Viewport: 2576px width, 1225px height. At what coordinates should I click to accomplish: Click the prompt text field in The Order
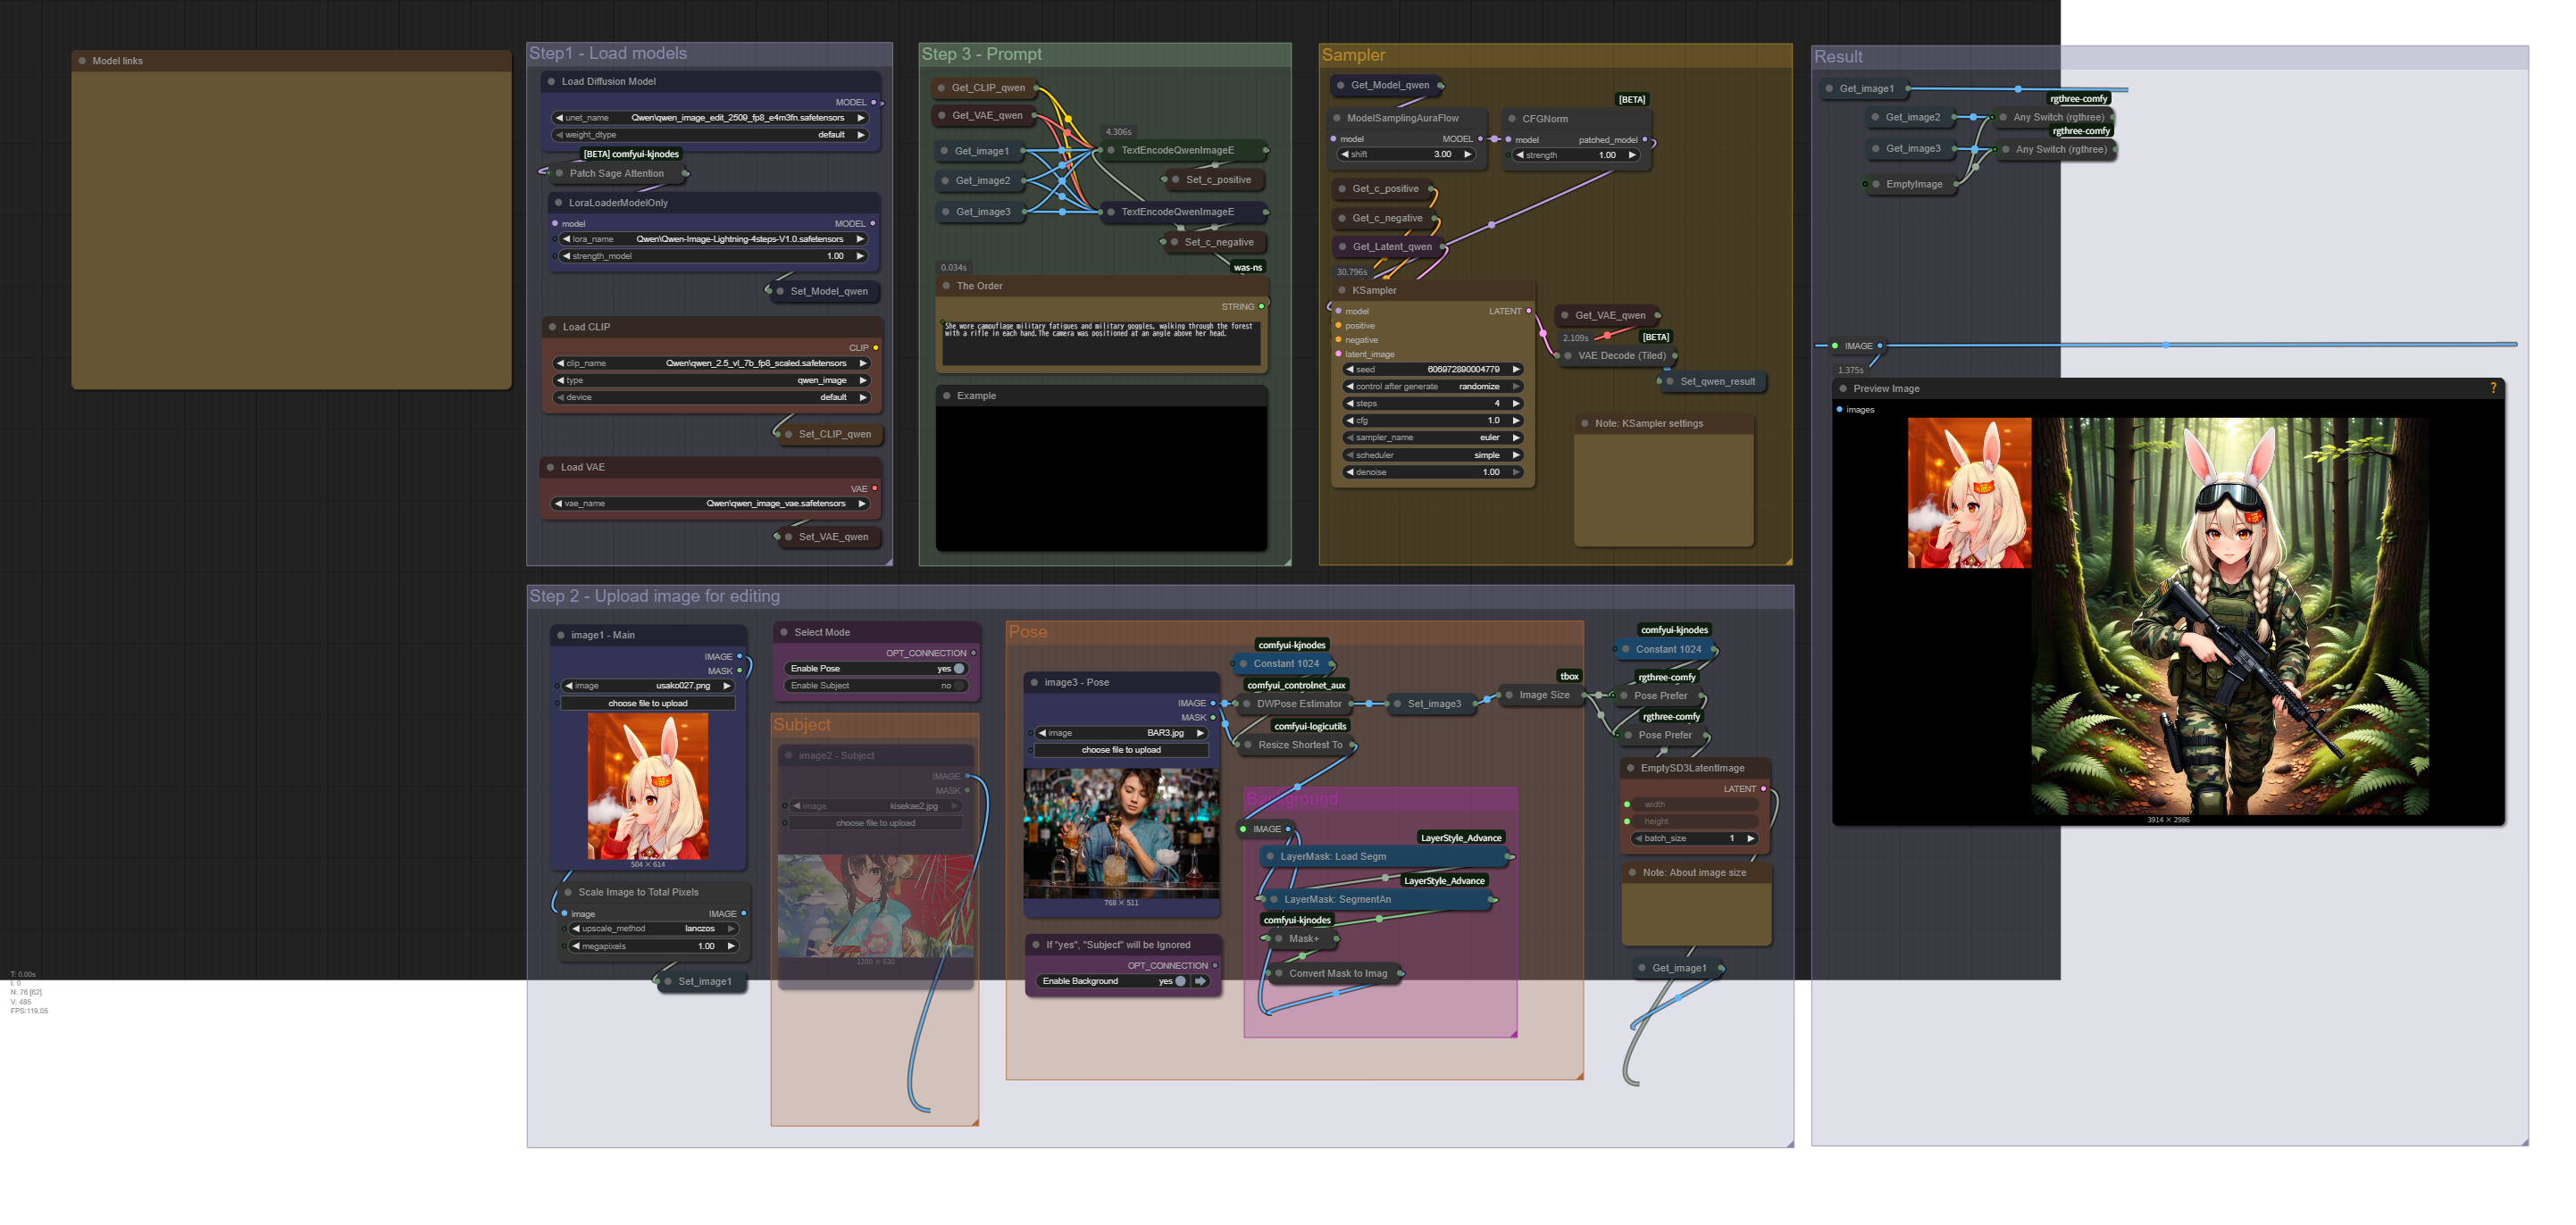(1101, 343)
